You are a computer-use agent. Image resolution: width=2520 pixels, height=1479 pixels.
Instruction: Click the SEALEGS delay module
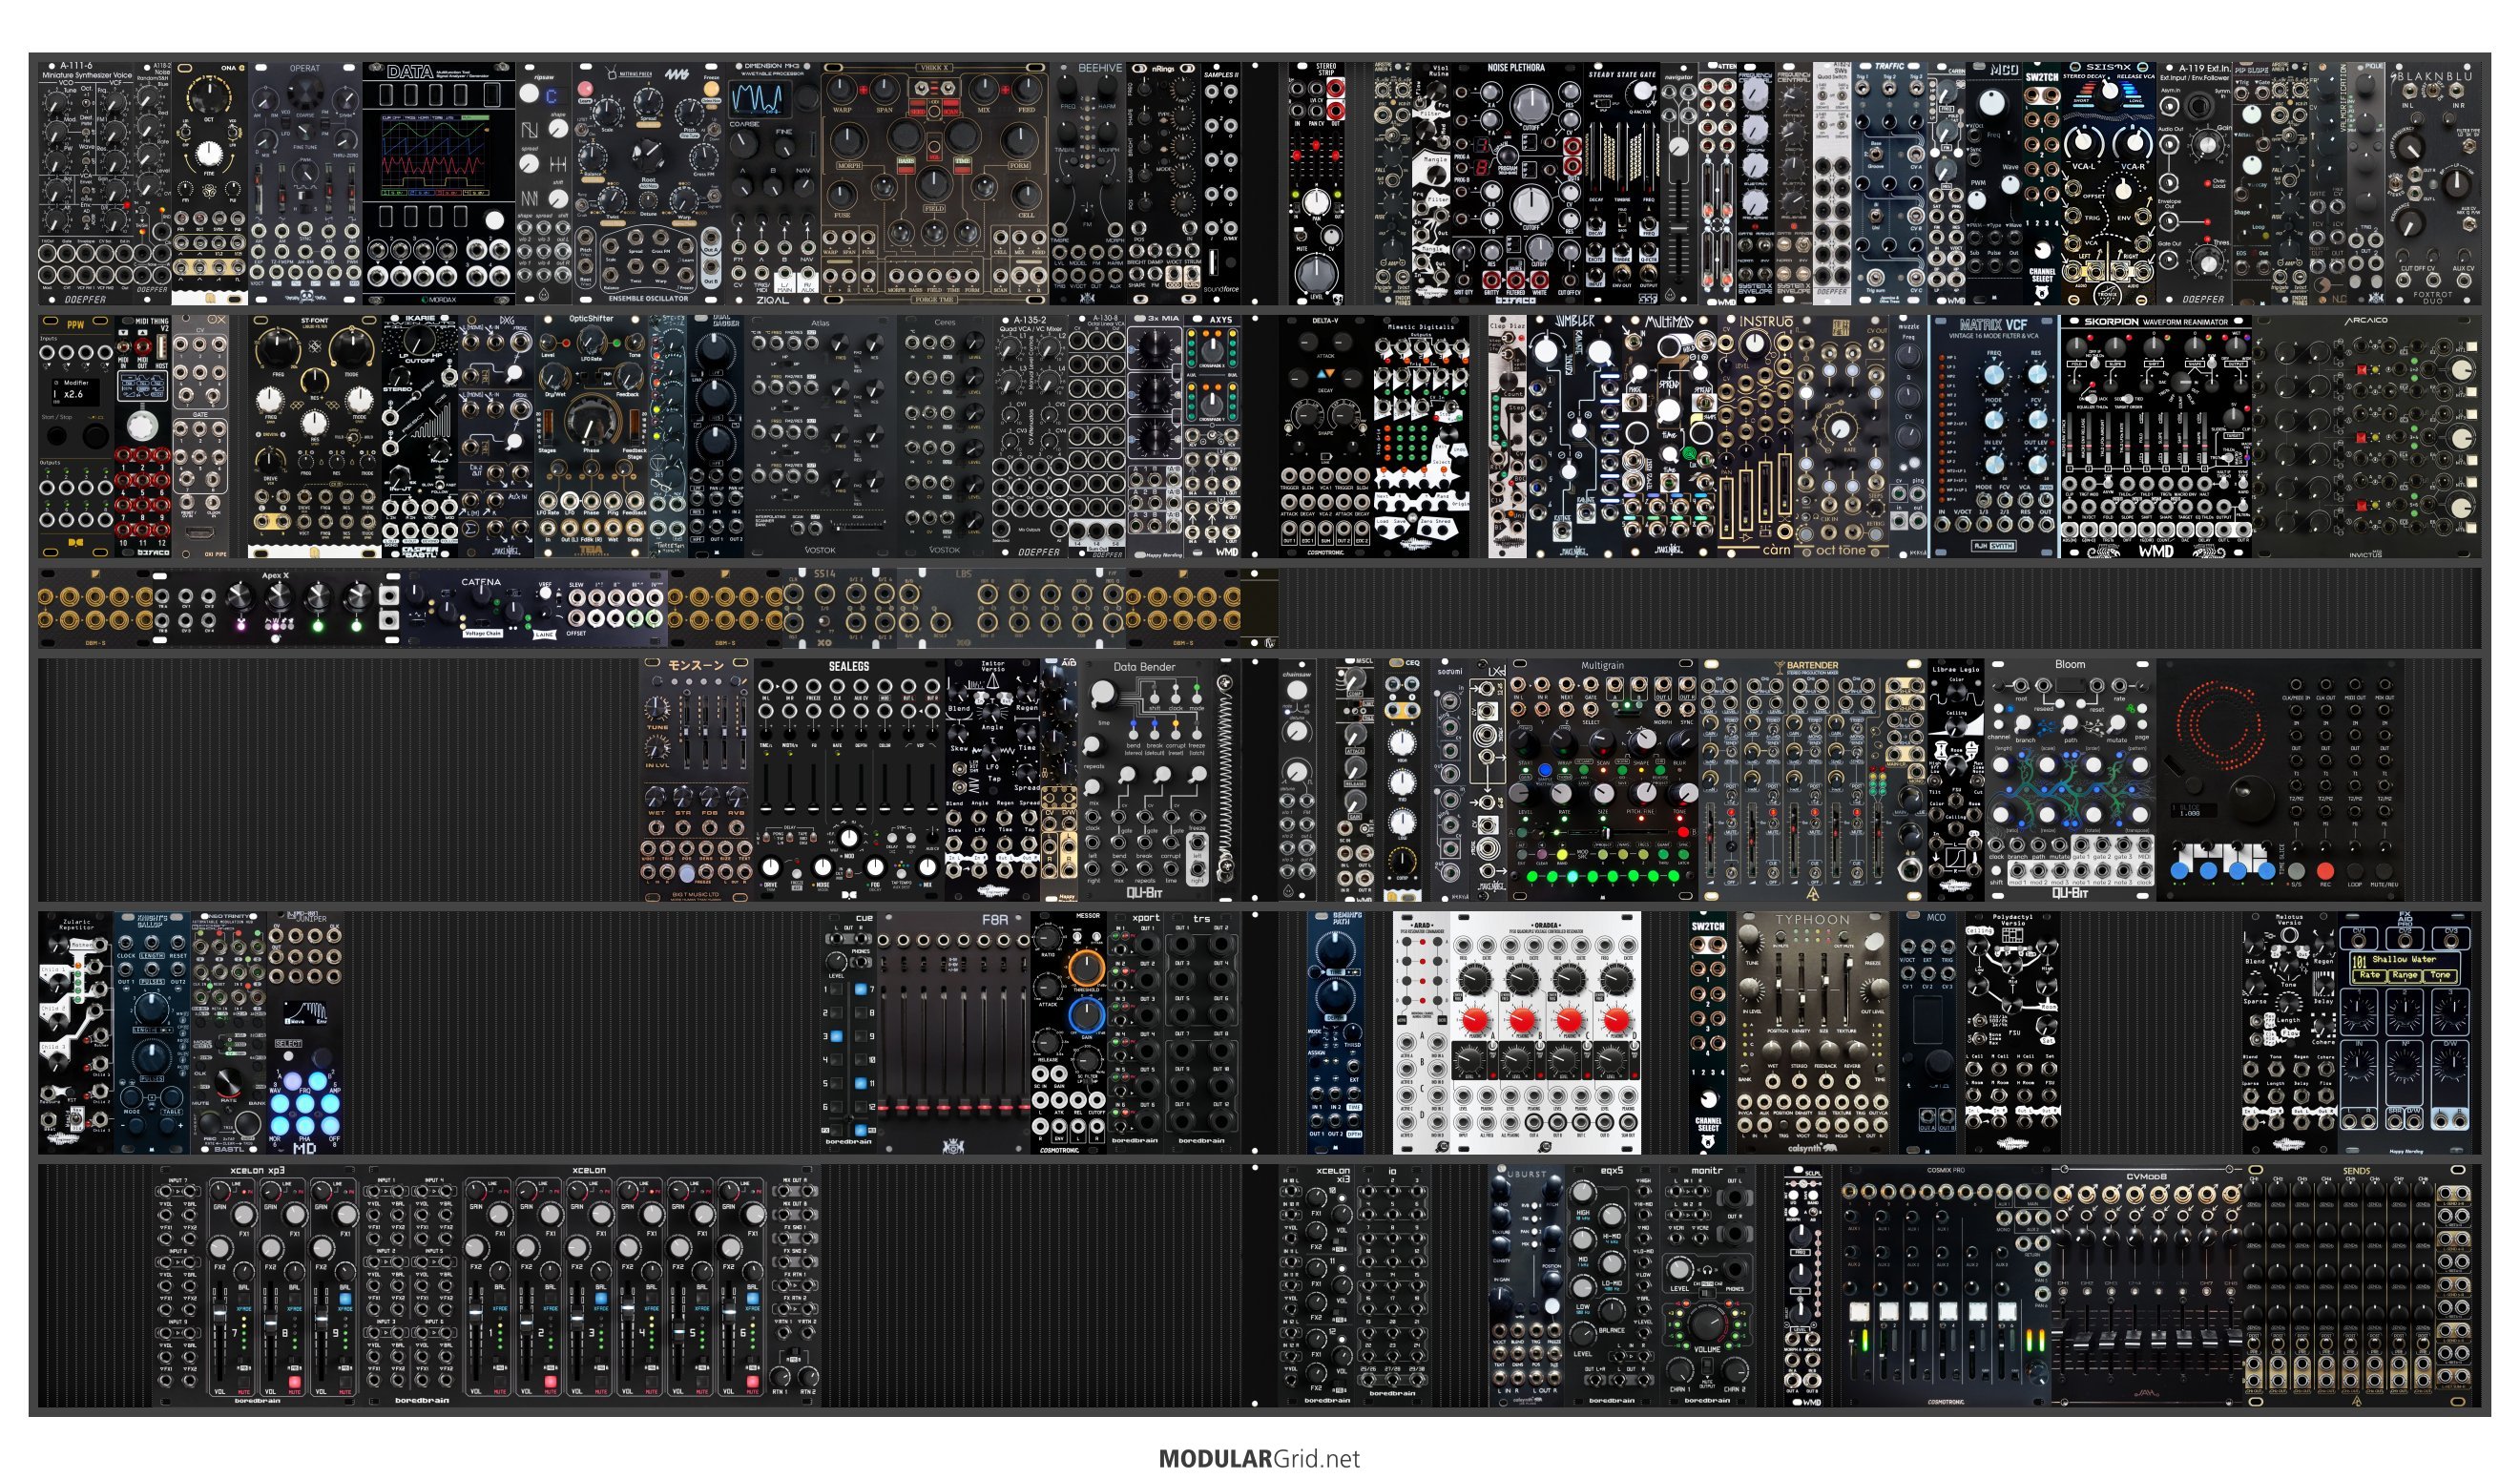tap(849, 779)
